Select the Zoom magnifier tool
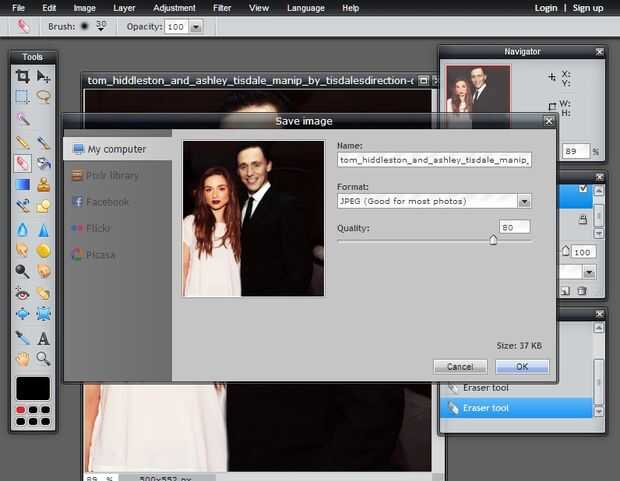620x481 pixels. 43,359
